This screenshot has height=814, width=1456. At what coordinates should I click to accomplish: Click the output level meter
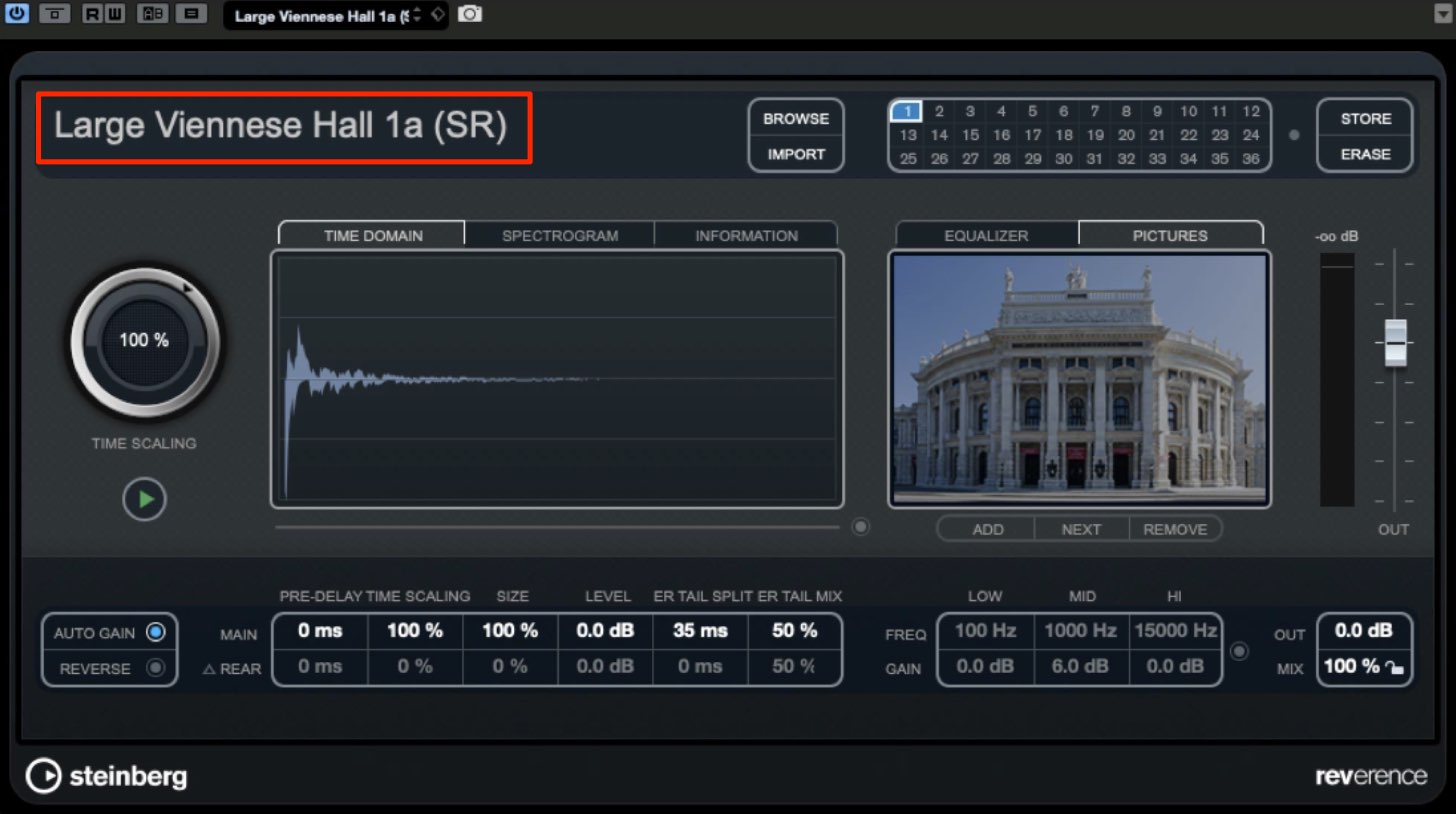point(1337,379)
